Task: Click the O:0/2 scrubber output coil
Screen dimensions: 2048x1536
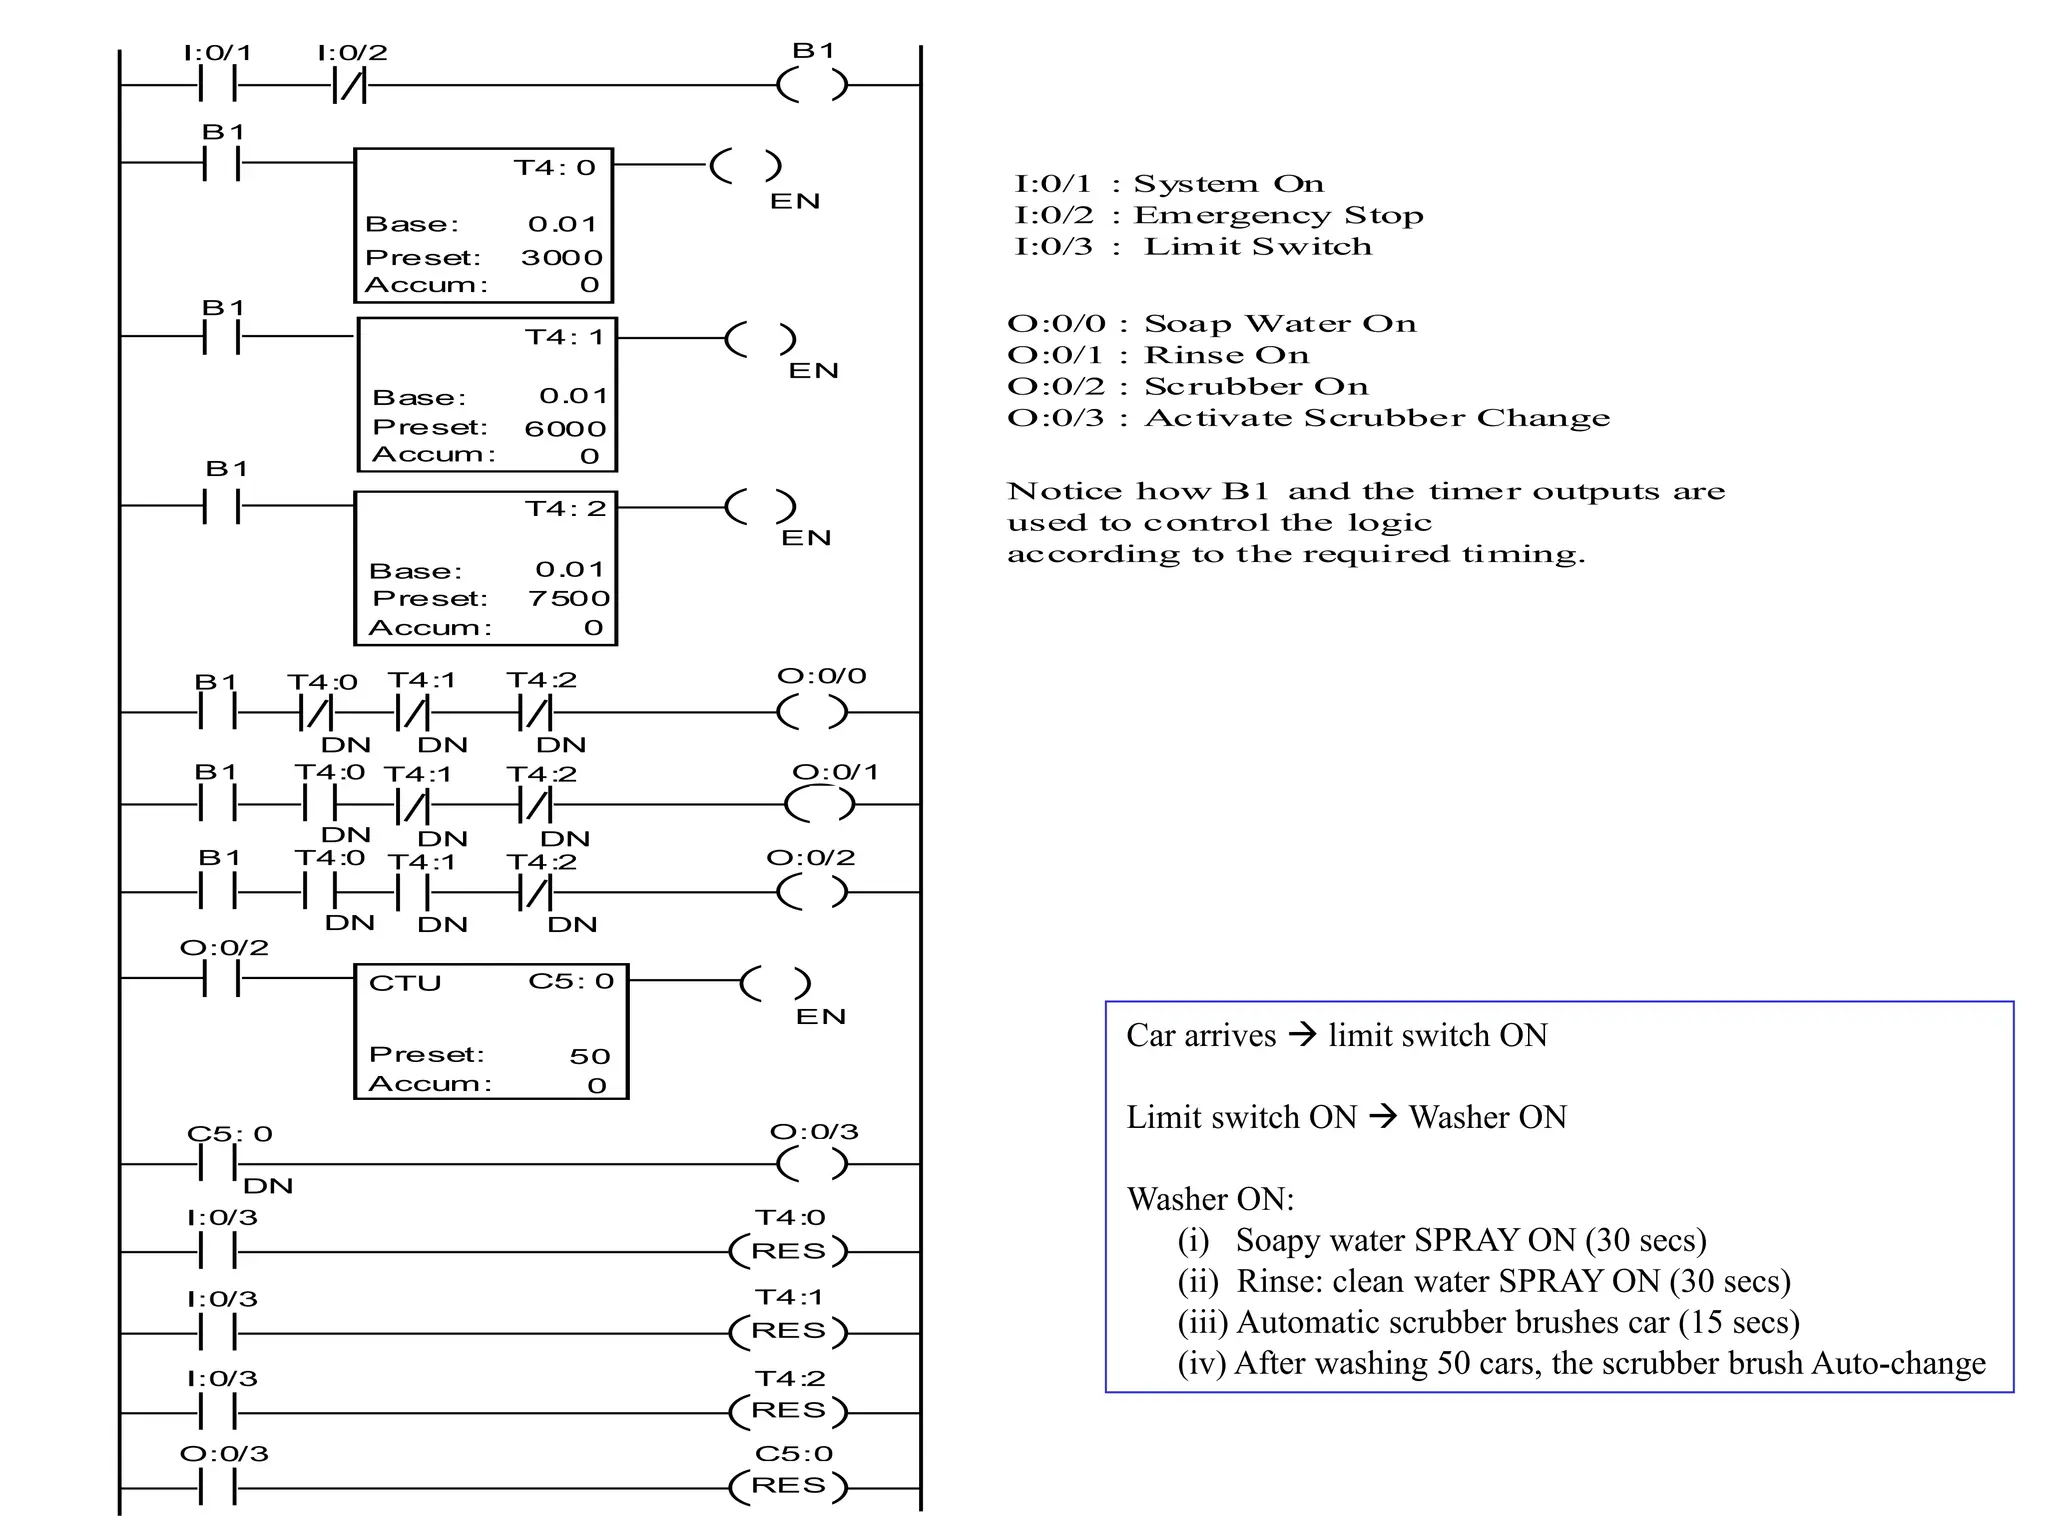Action: [812, 892]
